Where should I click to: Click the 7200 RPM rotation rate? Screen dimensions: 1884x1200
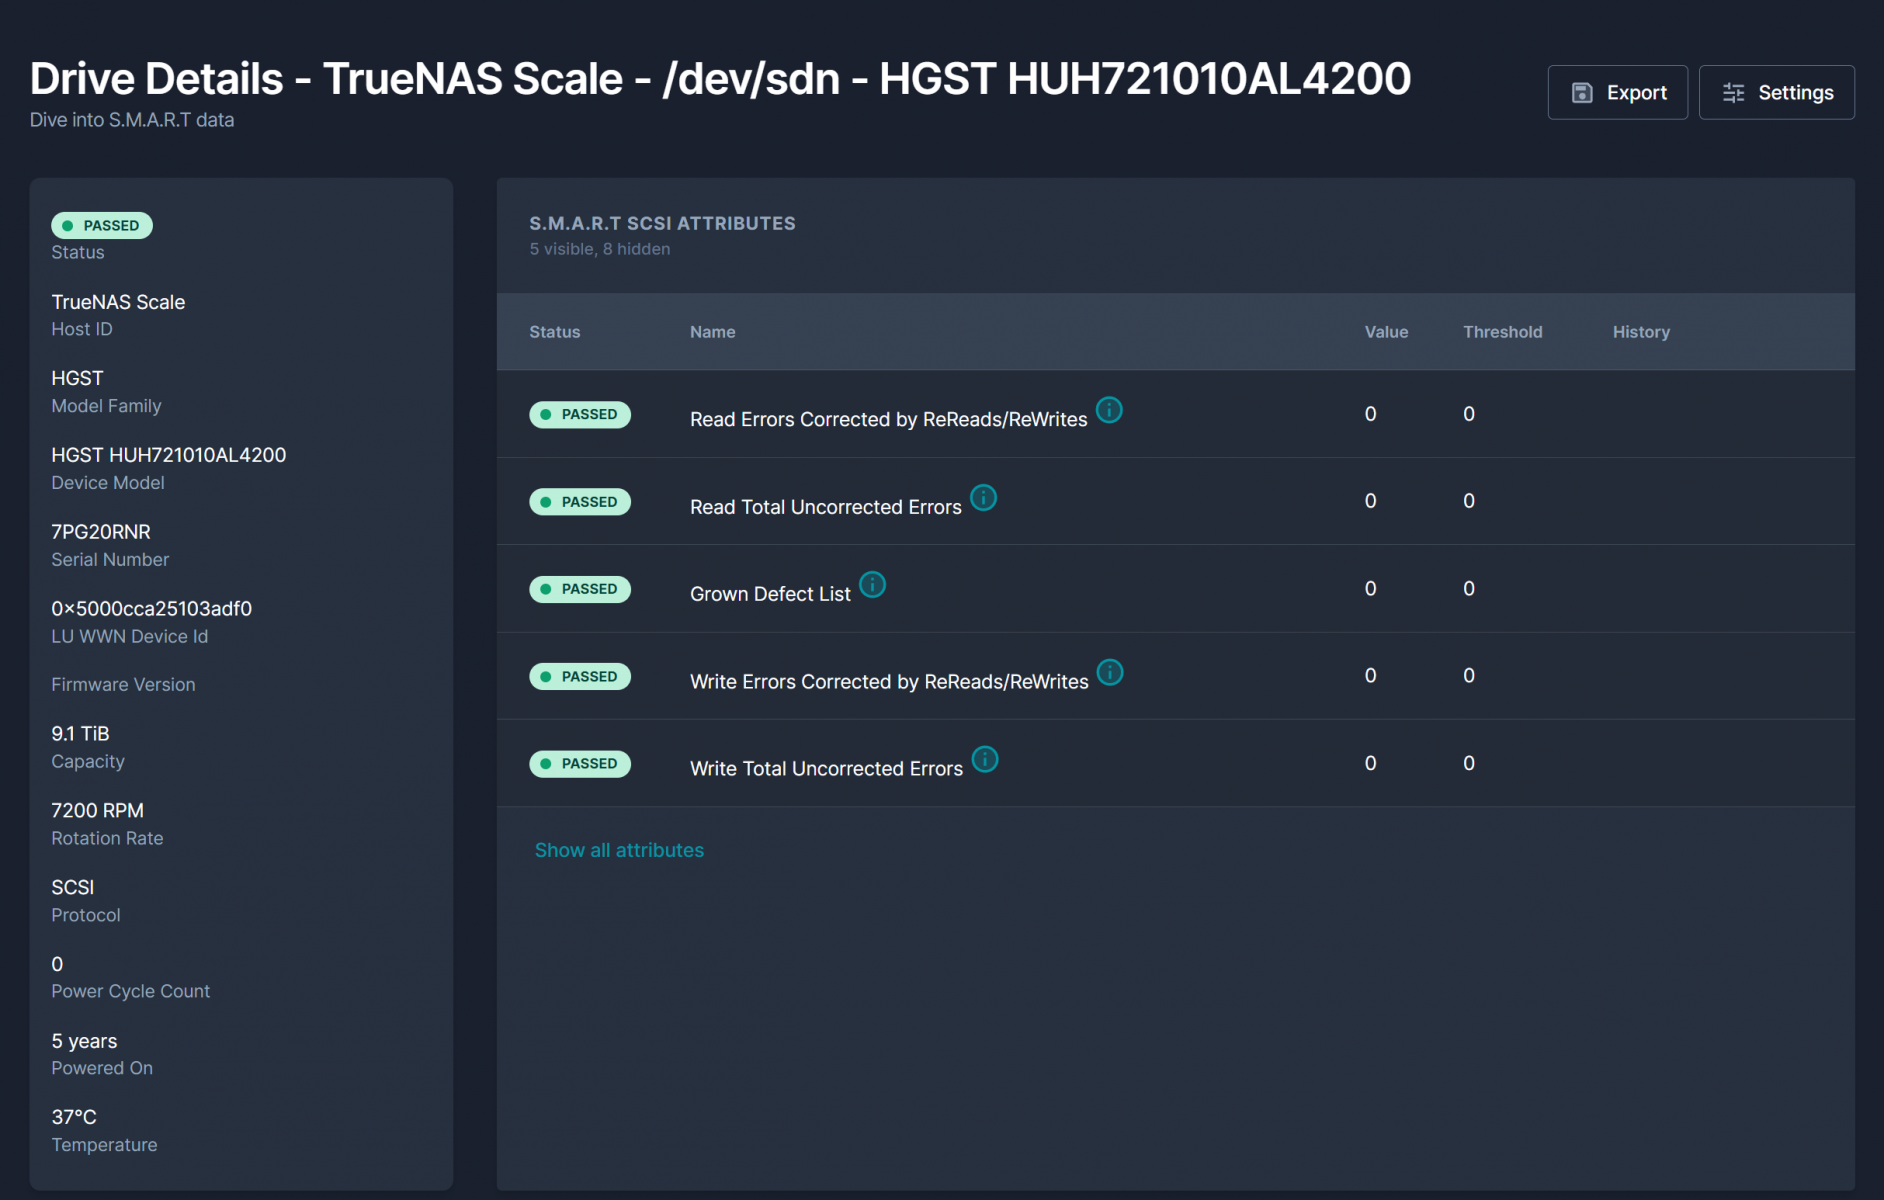tap(97, 811)
